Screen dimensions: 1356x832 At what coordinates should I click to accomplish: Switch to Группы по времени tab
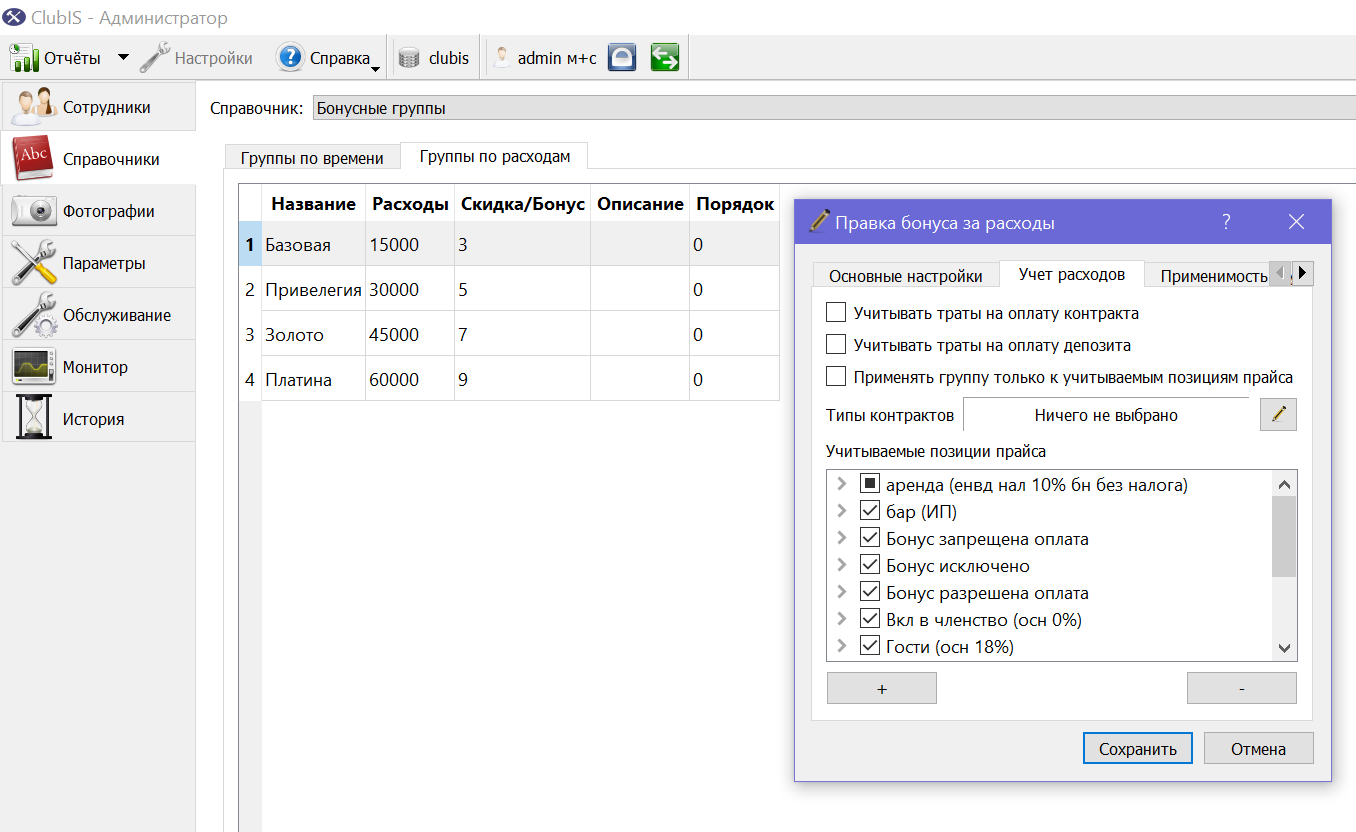coord(312,158)
